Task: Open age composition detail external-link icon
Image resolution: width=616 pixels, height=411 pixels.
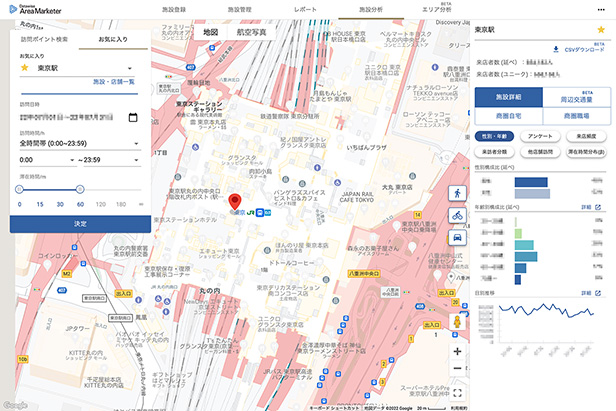Action: (598, 207)
